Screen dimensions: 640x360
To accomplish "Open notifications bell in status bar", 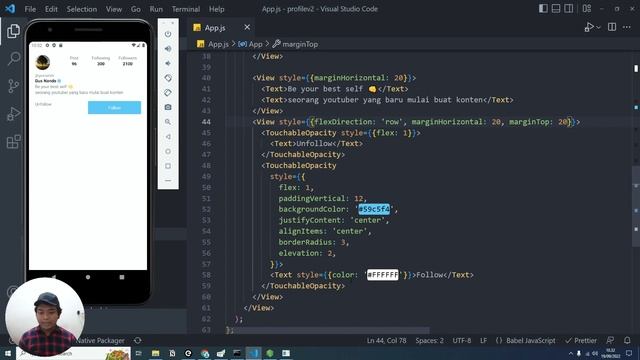I will coord(627,340).
